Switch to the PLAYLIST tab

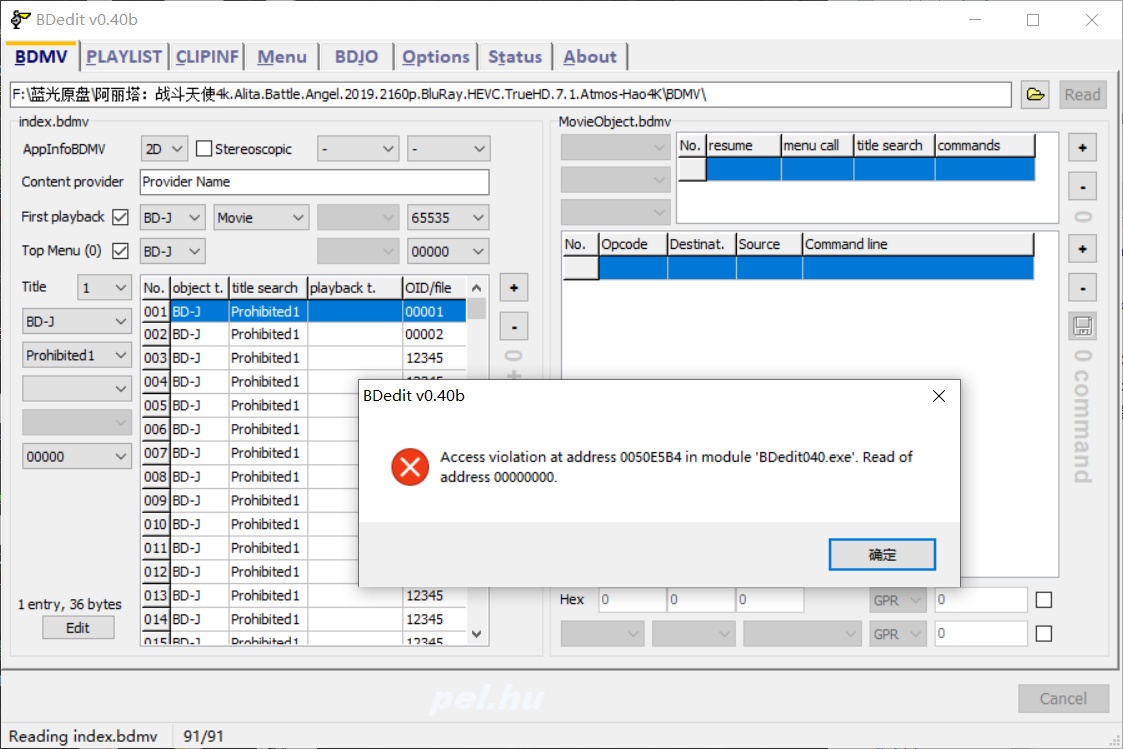(124, 57)
